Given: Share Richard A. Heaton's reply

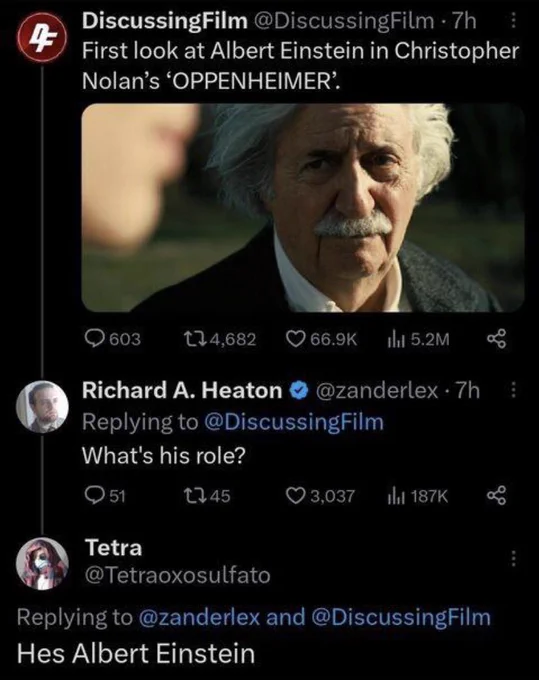Looking at the screenshot, I should 497,495.
